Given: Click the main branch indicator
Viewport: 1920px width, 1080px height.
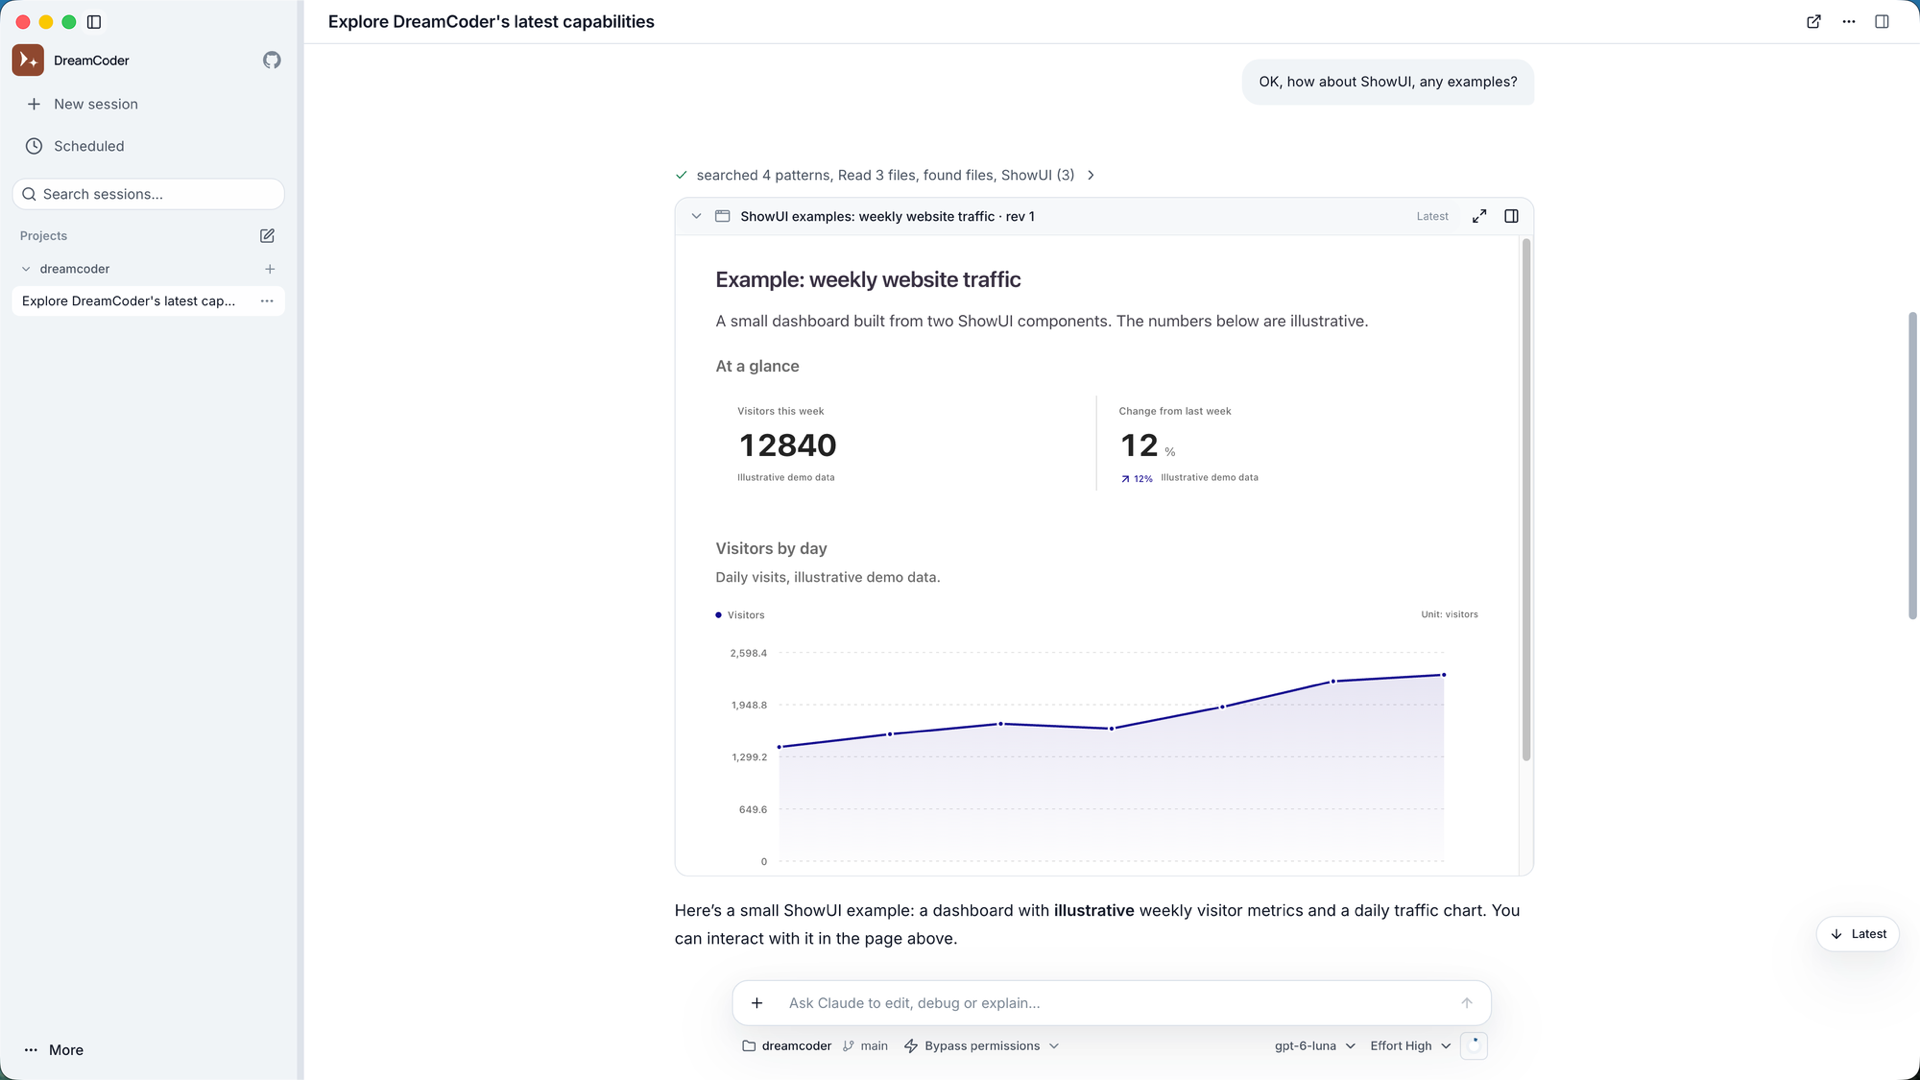Looking at the screenshot, I should (x=865, y=1046).
